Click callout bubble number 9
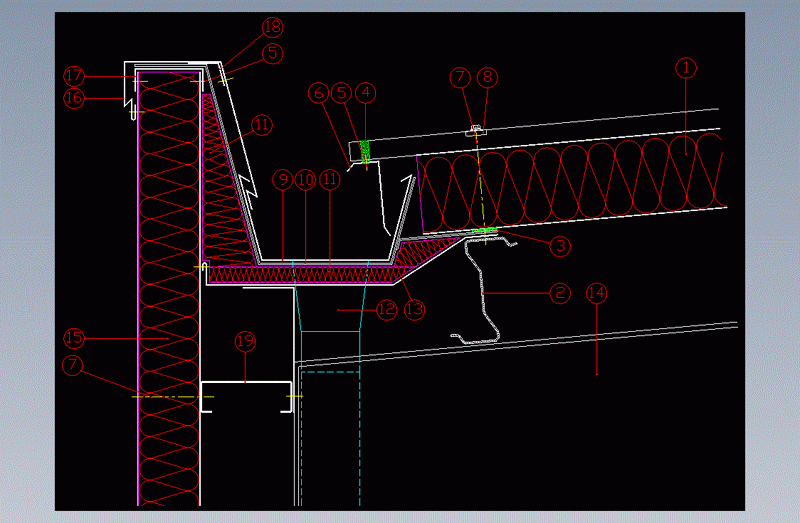800x523 pixels. 283,180
